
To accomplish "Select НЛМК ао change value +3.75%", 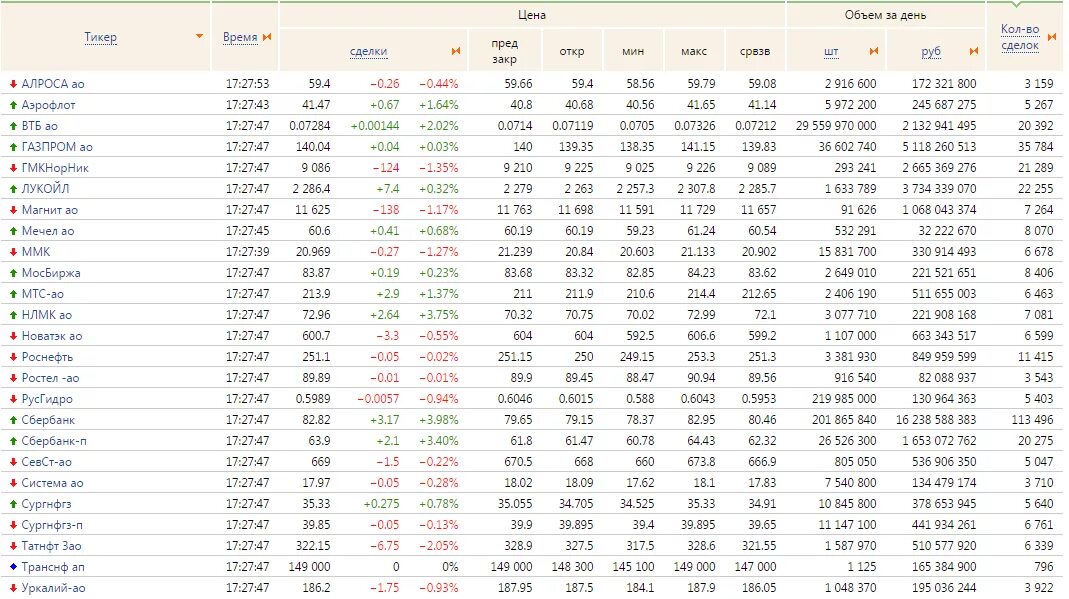I will coord(438,315).
